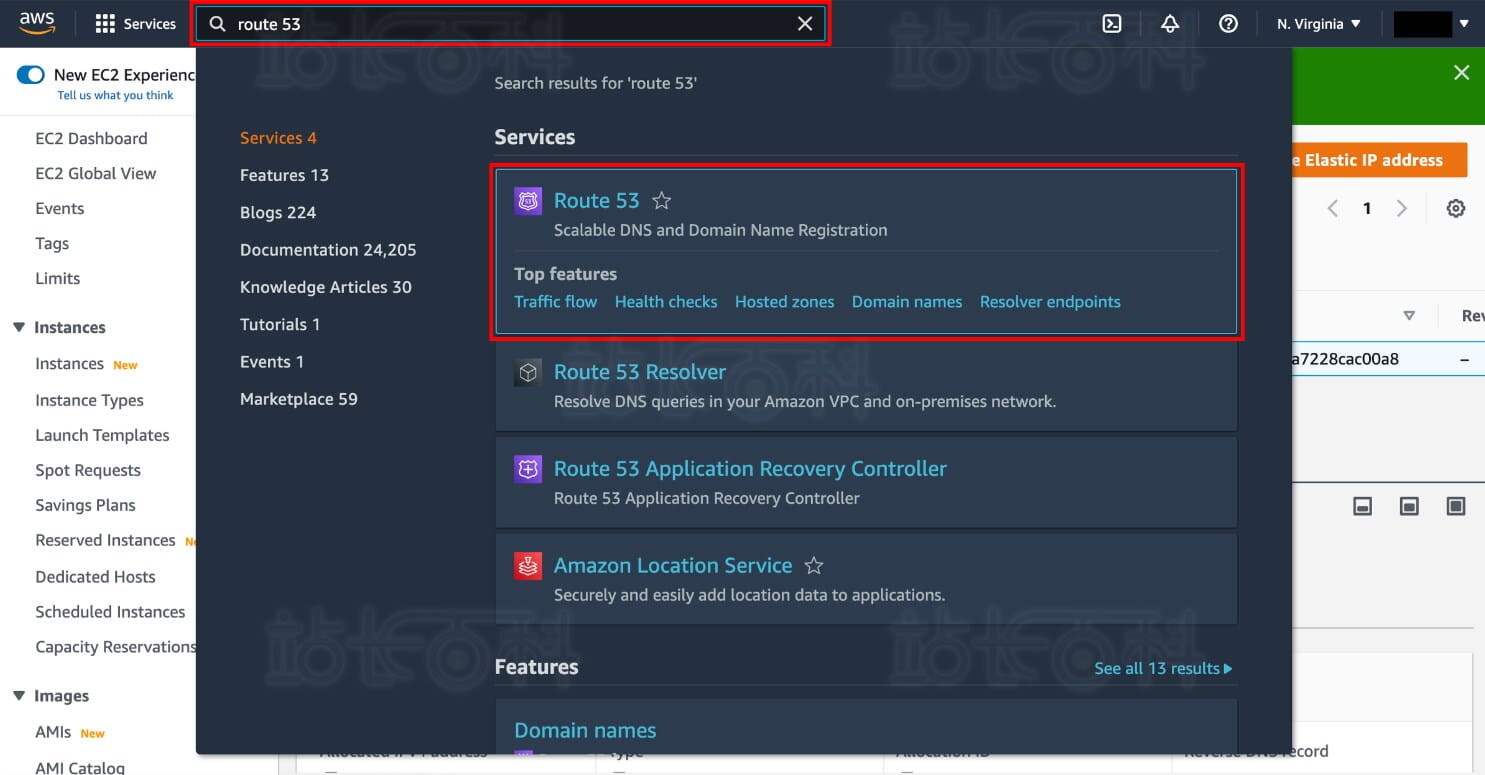The width and height of the screenshot is (1485, 775).
Task: Collapse the Images section in the sidebar
Action: pos(19,696)
